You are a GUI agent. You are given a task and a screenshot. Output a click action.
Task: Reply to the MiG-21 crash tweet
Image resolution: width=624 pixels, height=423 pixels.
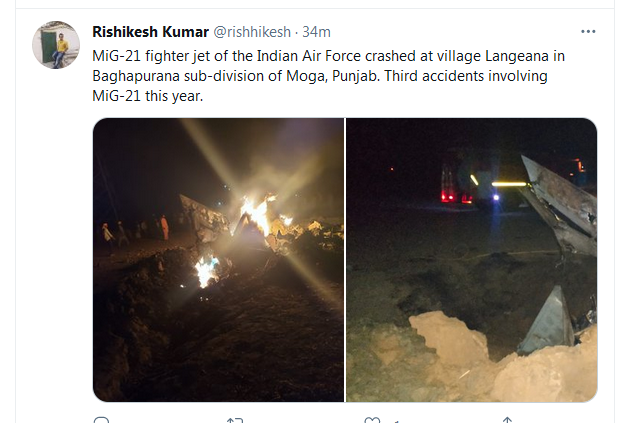tap(101, 420)
